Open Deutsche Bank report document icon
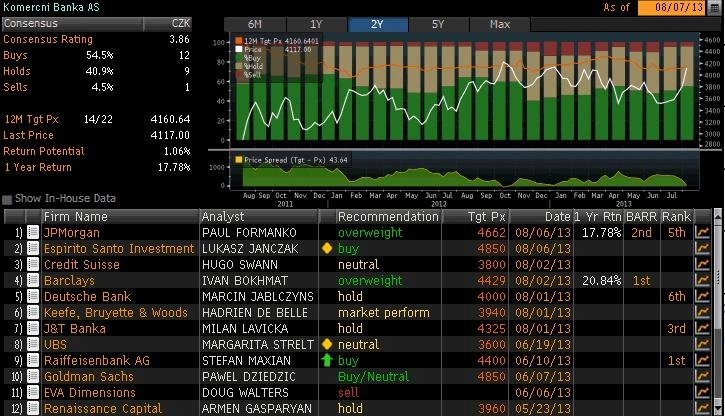 [x=33, y=296]
